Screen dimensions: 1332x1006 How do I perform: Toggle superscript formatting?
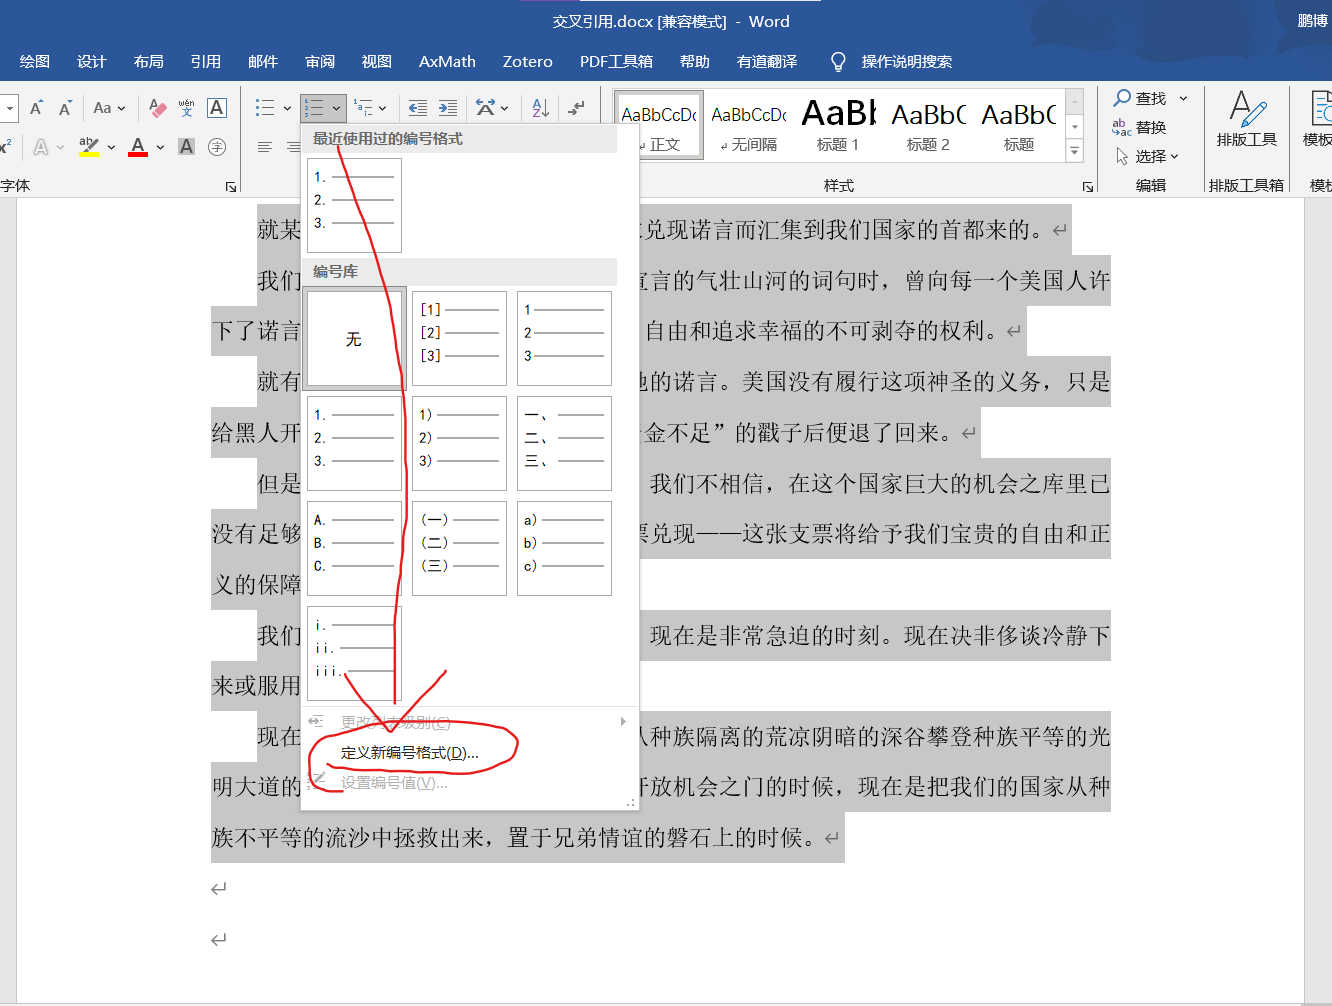[6, 147]
